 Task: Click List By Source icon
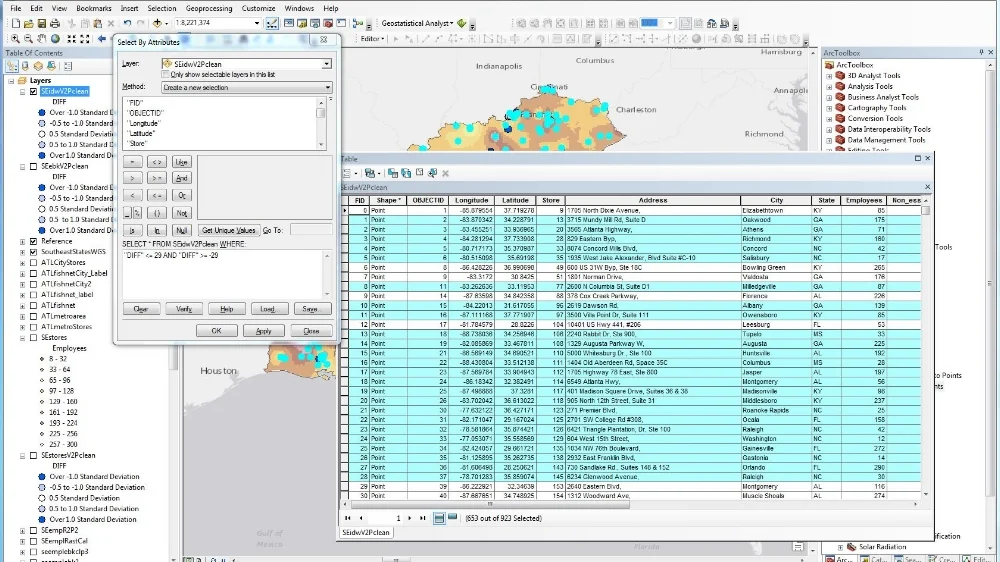tap(26, 66)
